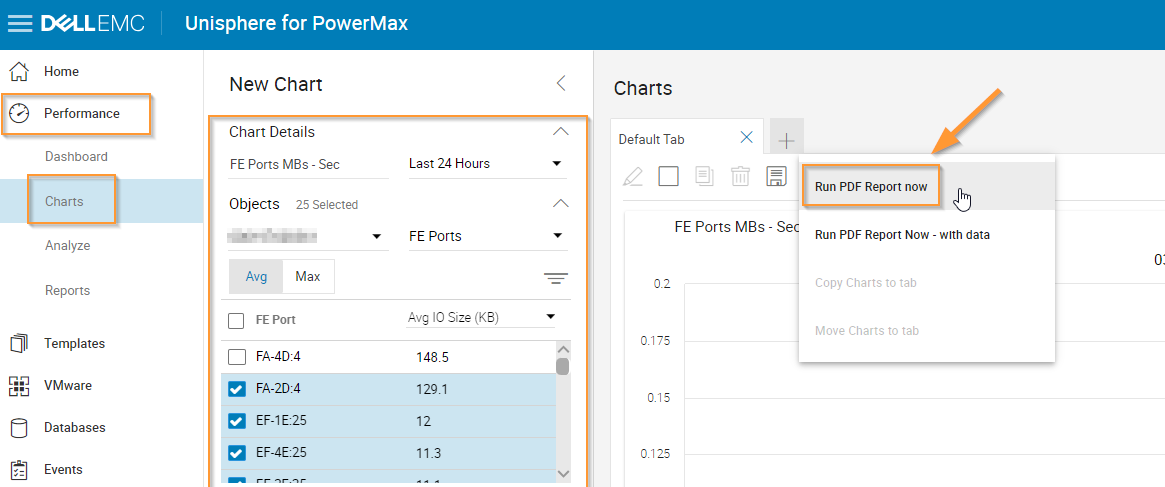
Task: Toggle the select-all FE Port checkbox
Action: point(237,321)
